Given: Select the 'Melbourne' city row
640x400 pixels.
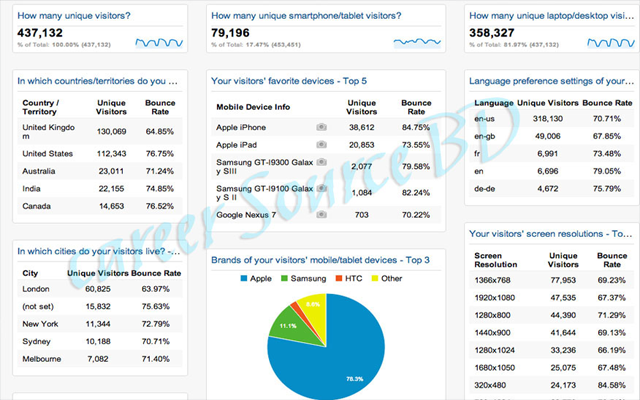Looking at the screenshot, I should pos(100,359).
